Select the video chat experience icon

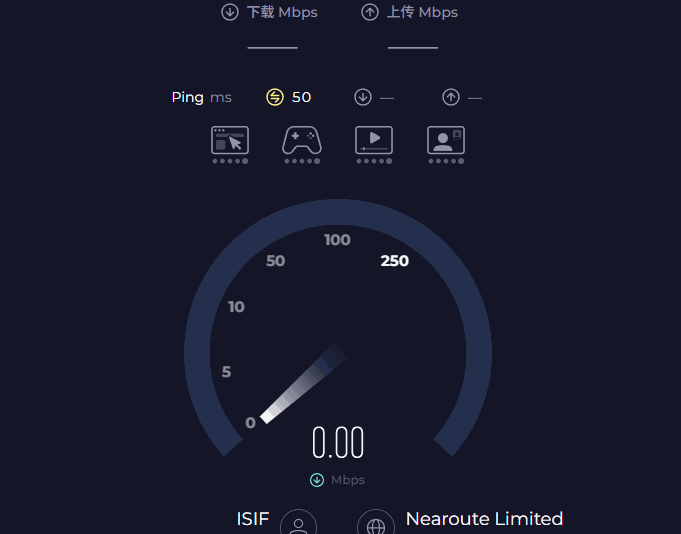446,140
